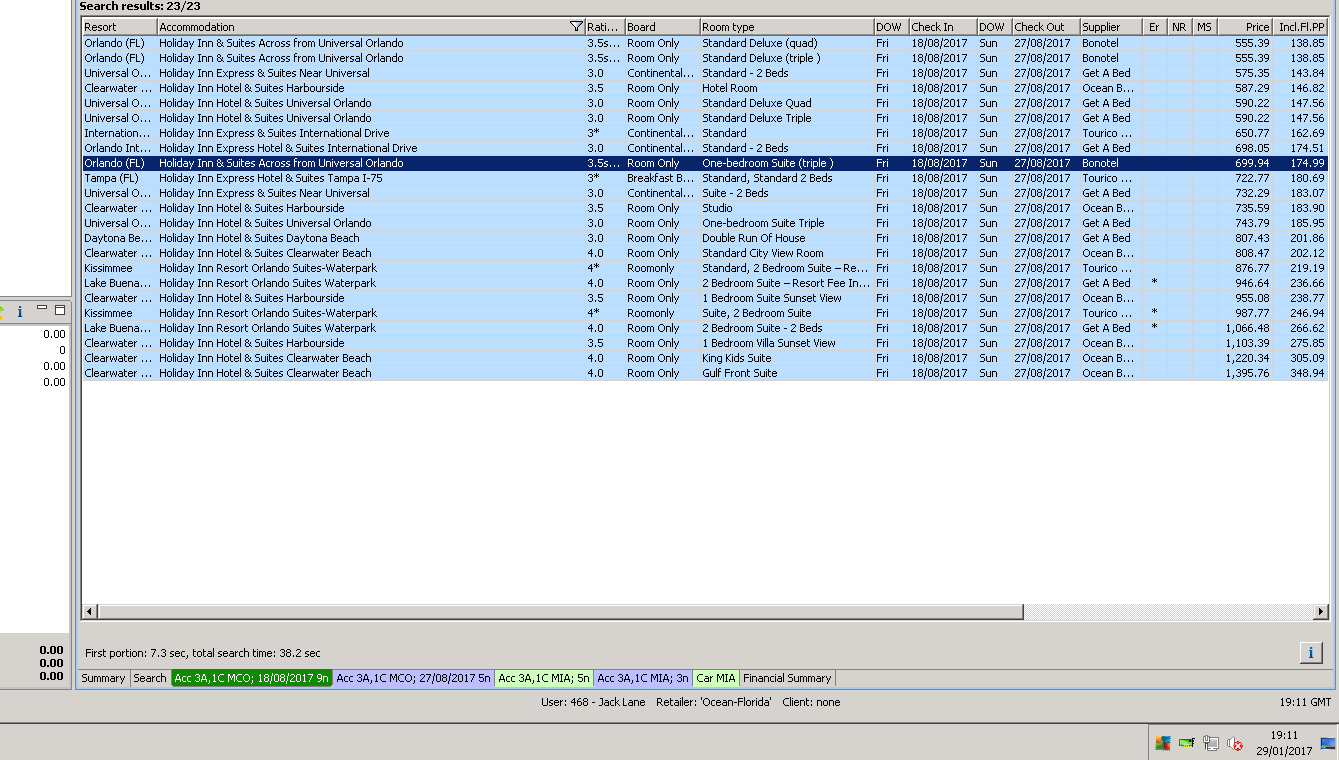1339x760 pixels.
Task: Sort results by the Resort column header
Action: coord(119,27)
